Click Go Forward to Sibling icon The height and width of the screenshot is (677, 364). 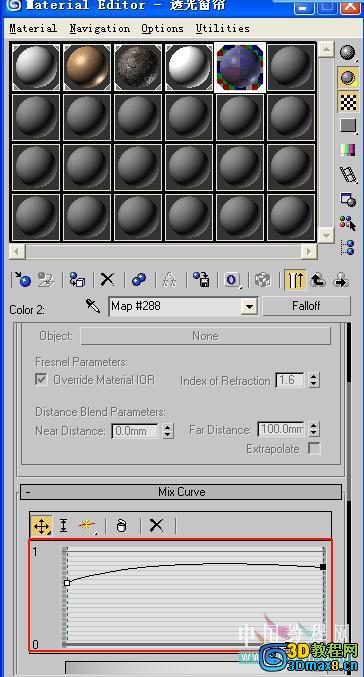click(342, 280)
